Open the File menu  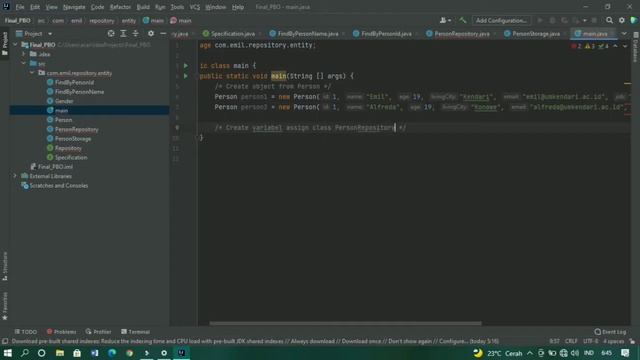[x=20, y=7]
